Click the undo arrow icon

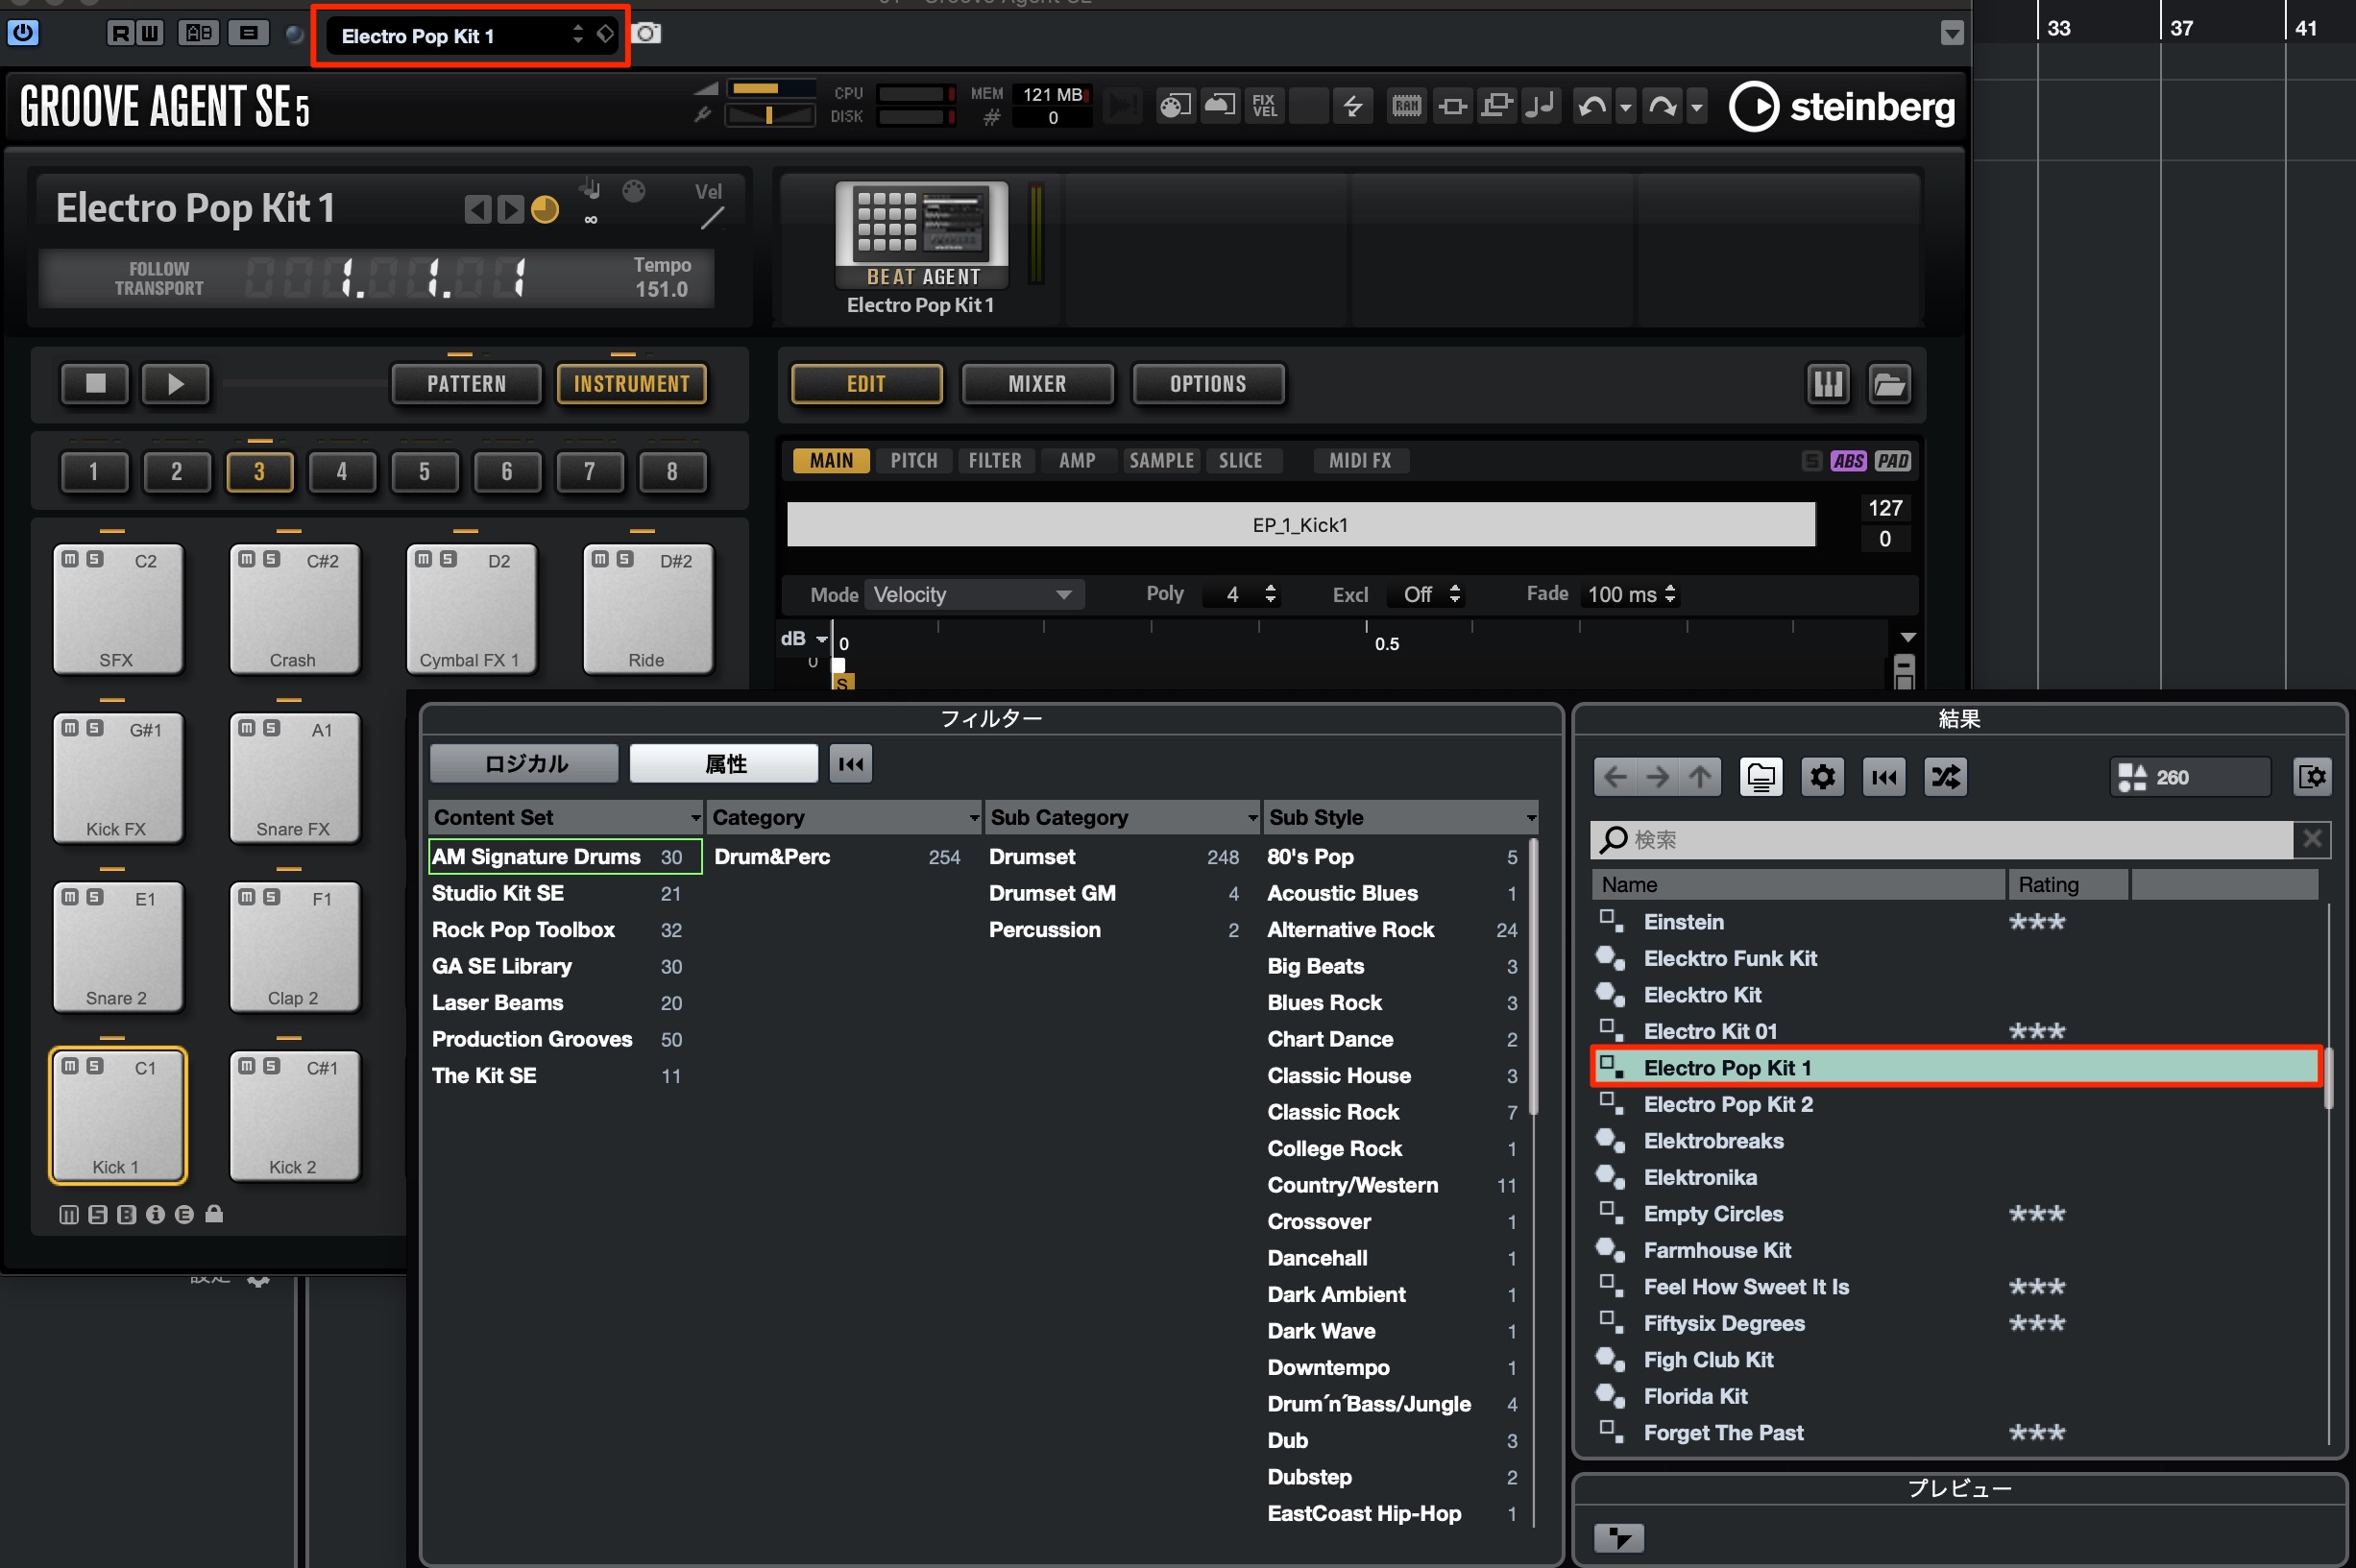point(1592,106)
